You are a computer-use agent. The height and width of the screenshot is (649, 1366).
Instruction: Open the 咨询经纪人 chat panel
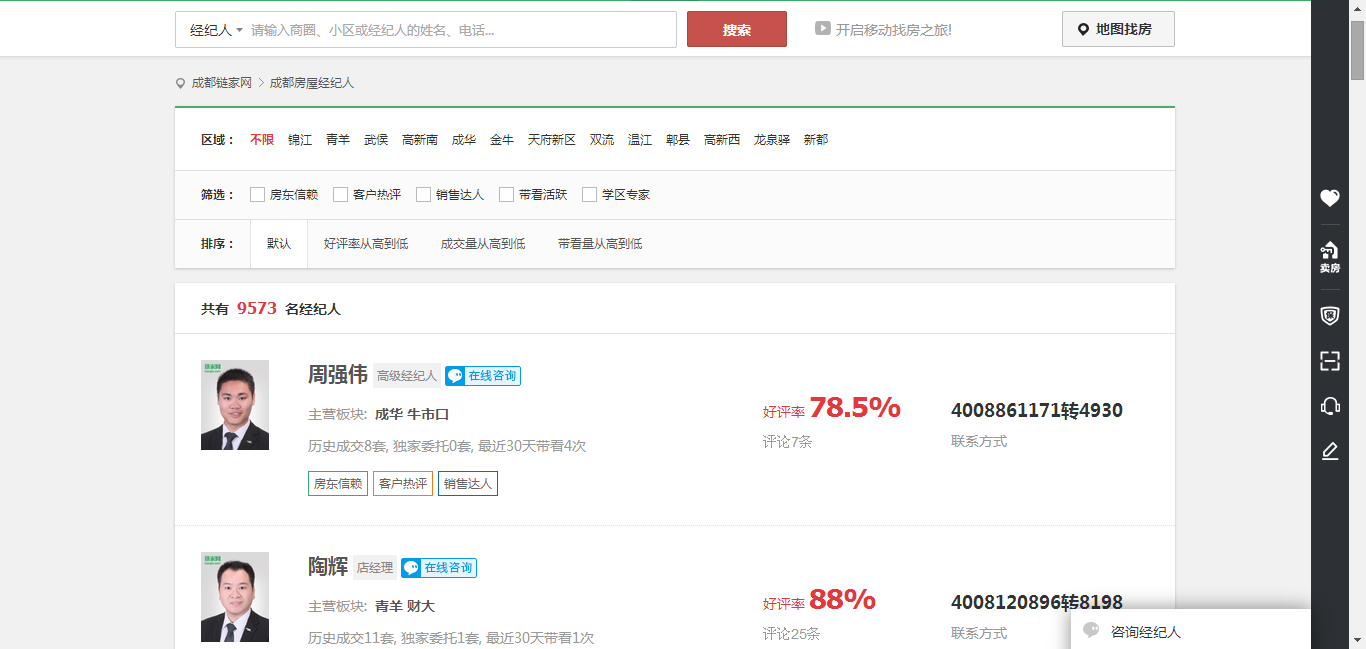click(x=1190, y=630)
